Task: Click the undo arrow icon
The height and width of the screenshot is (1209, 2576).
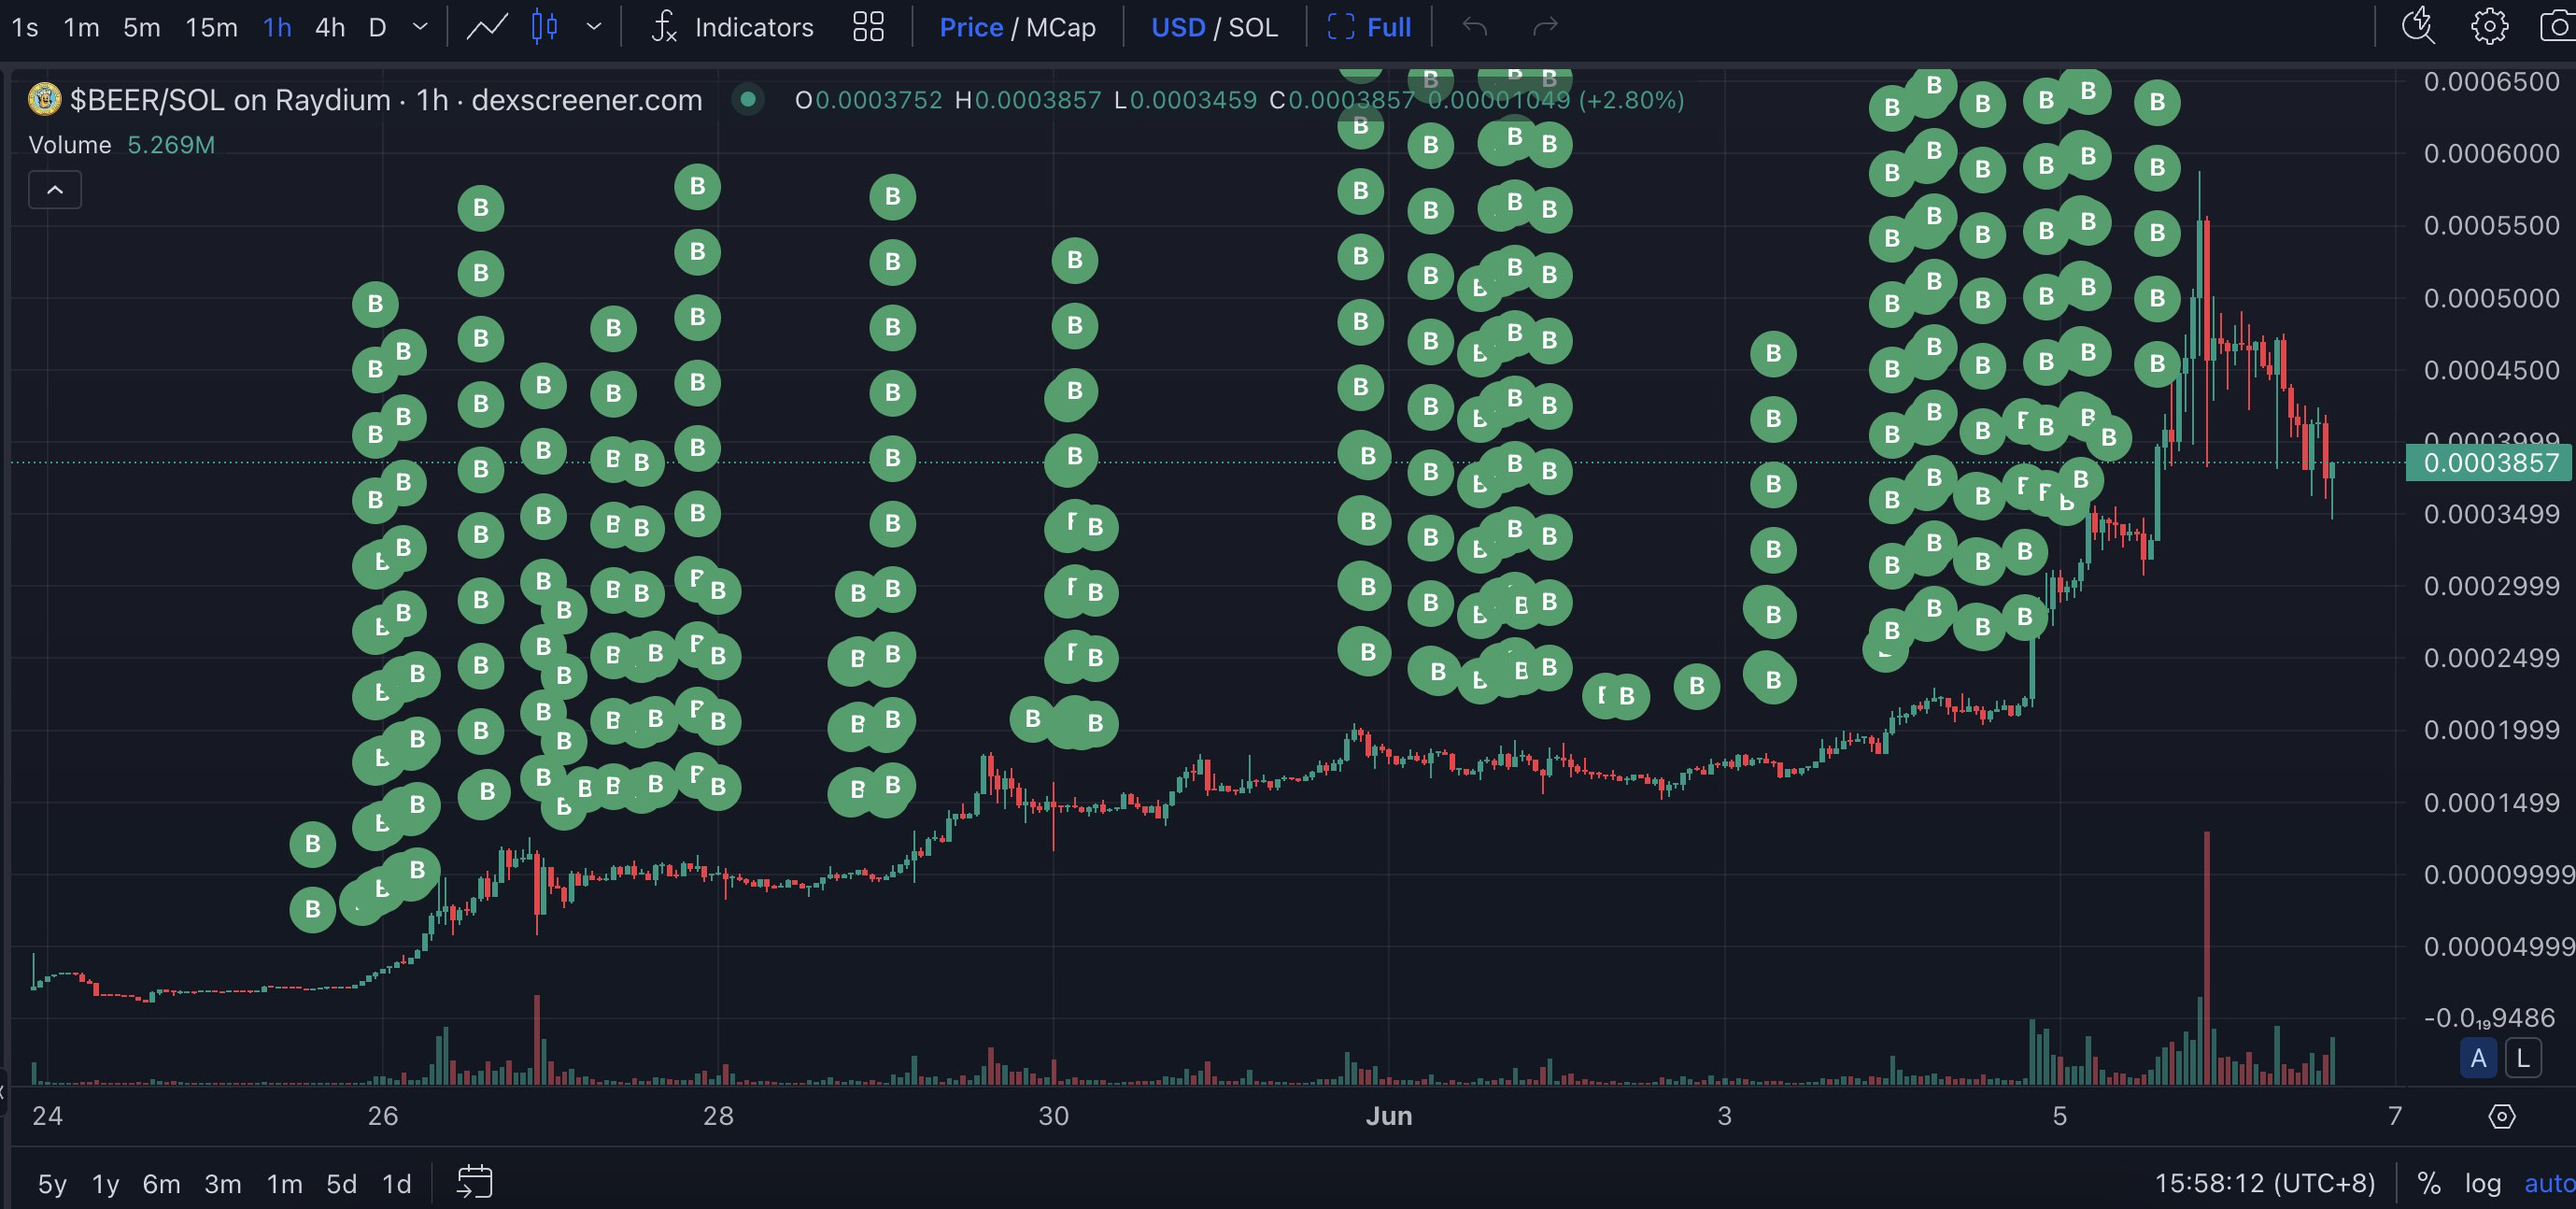Action: tap(1475, 27)
